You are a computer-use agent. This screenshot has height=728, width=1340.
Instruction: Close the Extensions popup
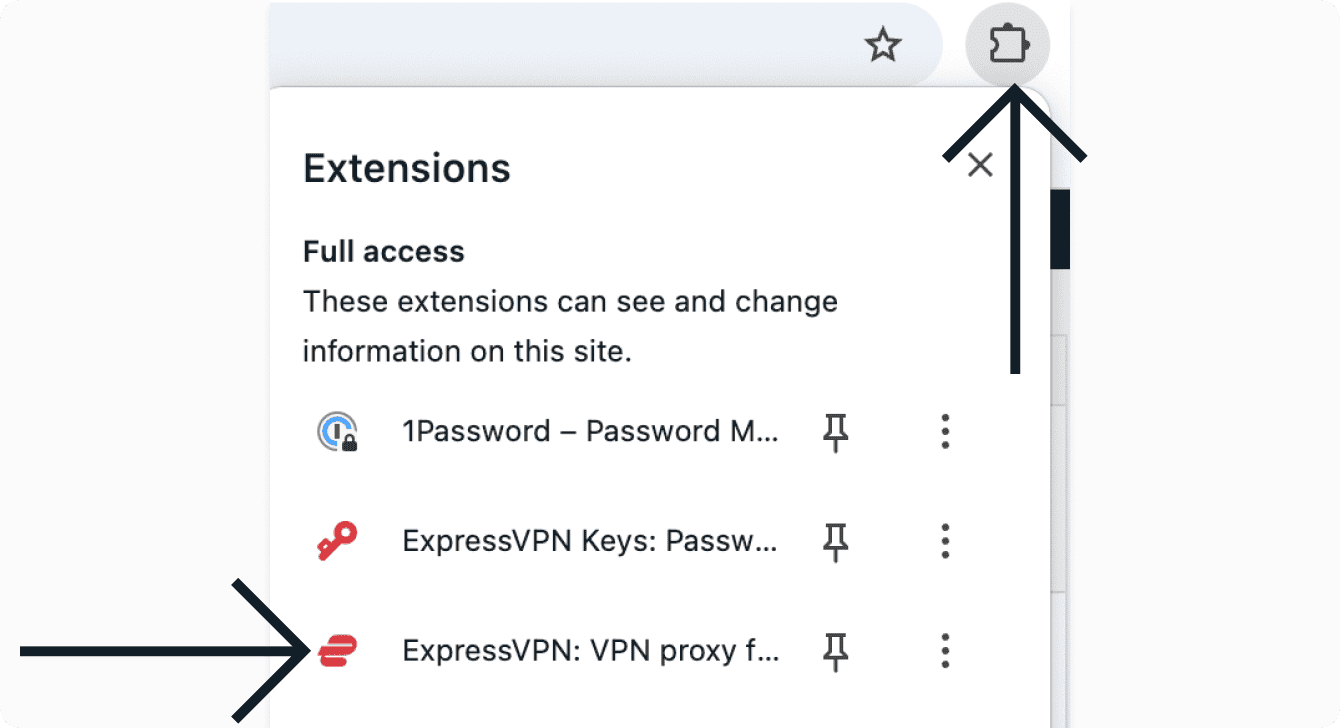click(x=980, y=166)
